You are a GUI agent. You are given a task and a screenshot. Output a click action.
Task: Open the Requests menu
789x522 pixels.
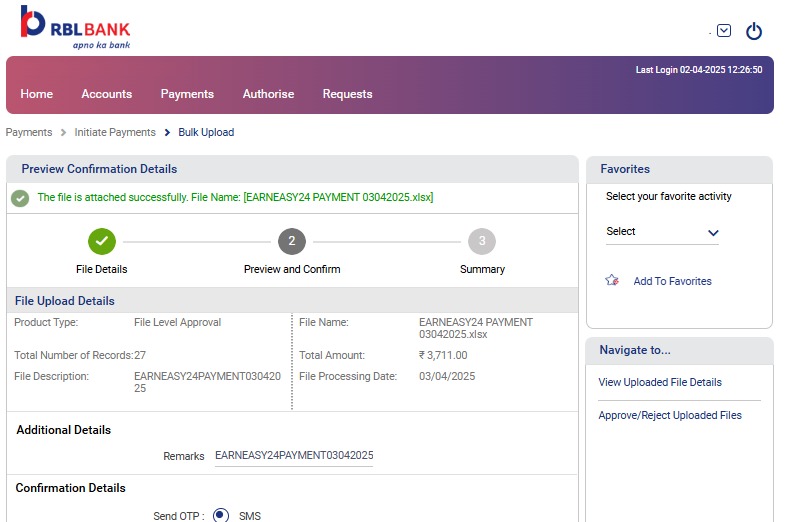pos(347,94)
